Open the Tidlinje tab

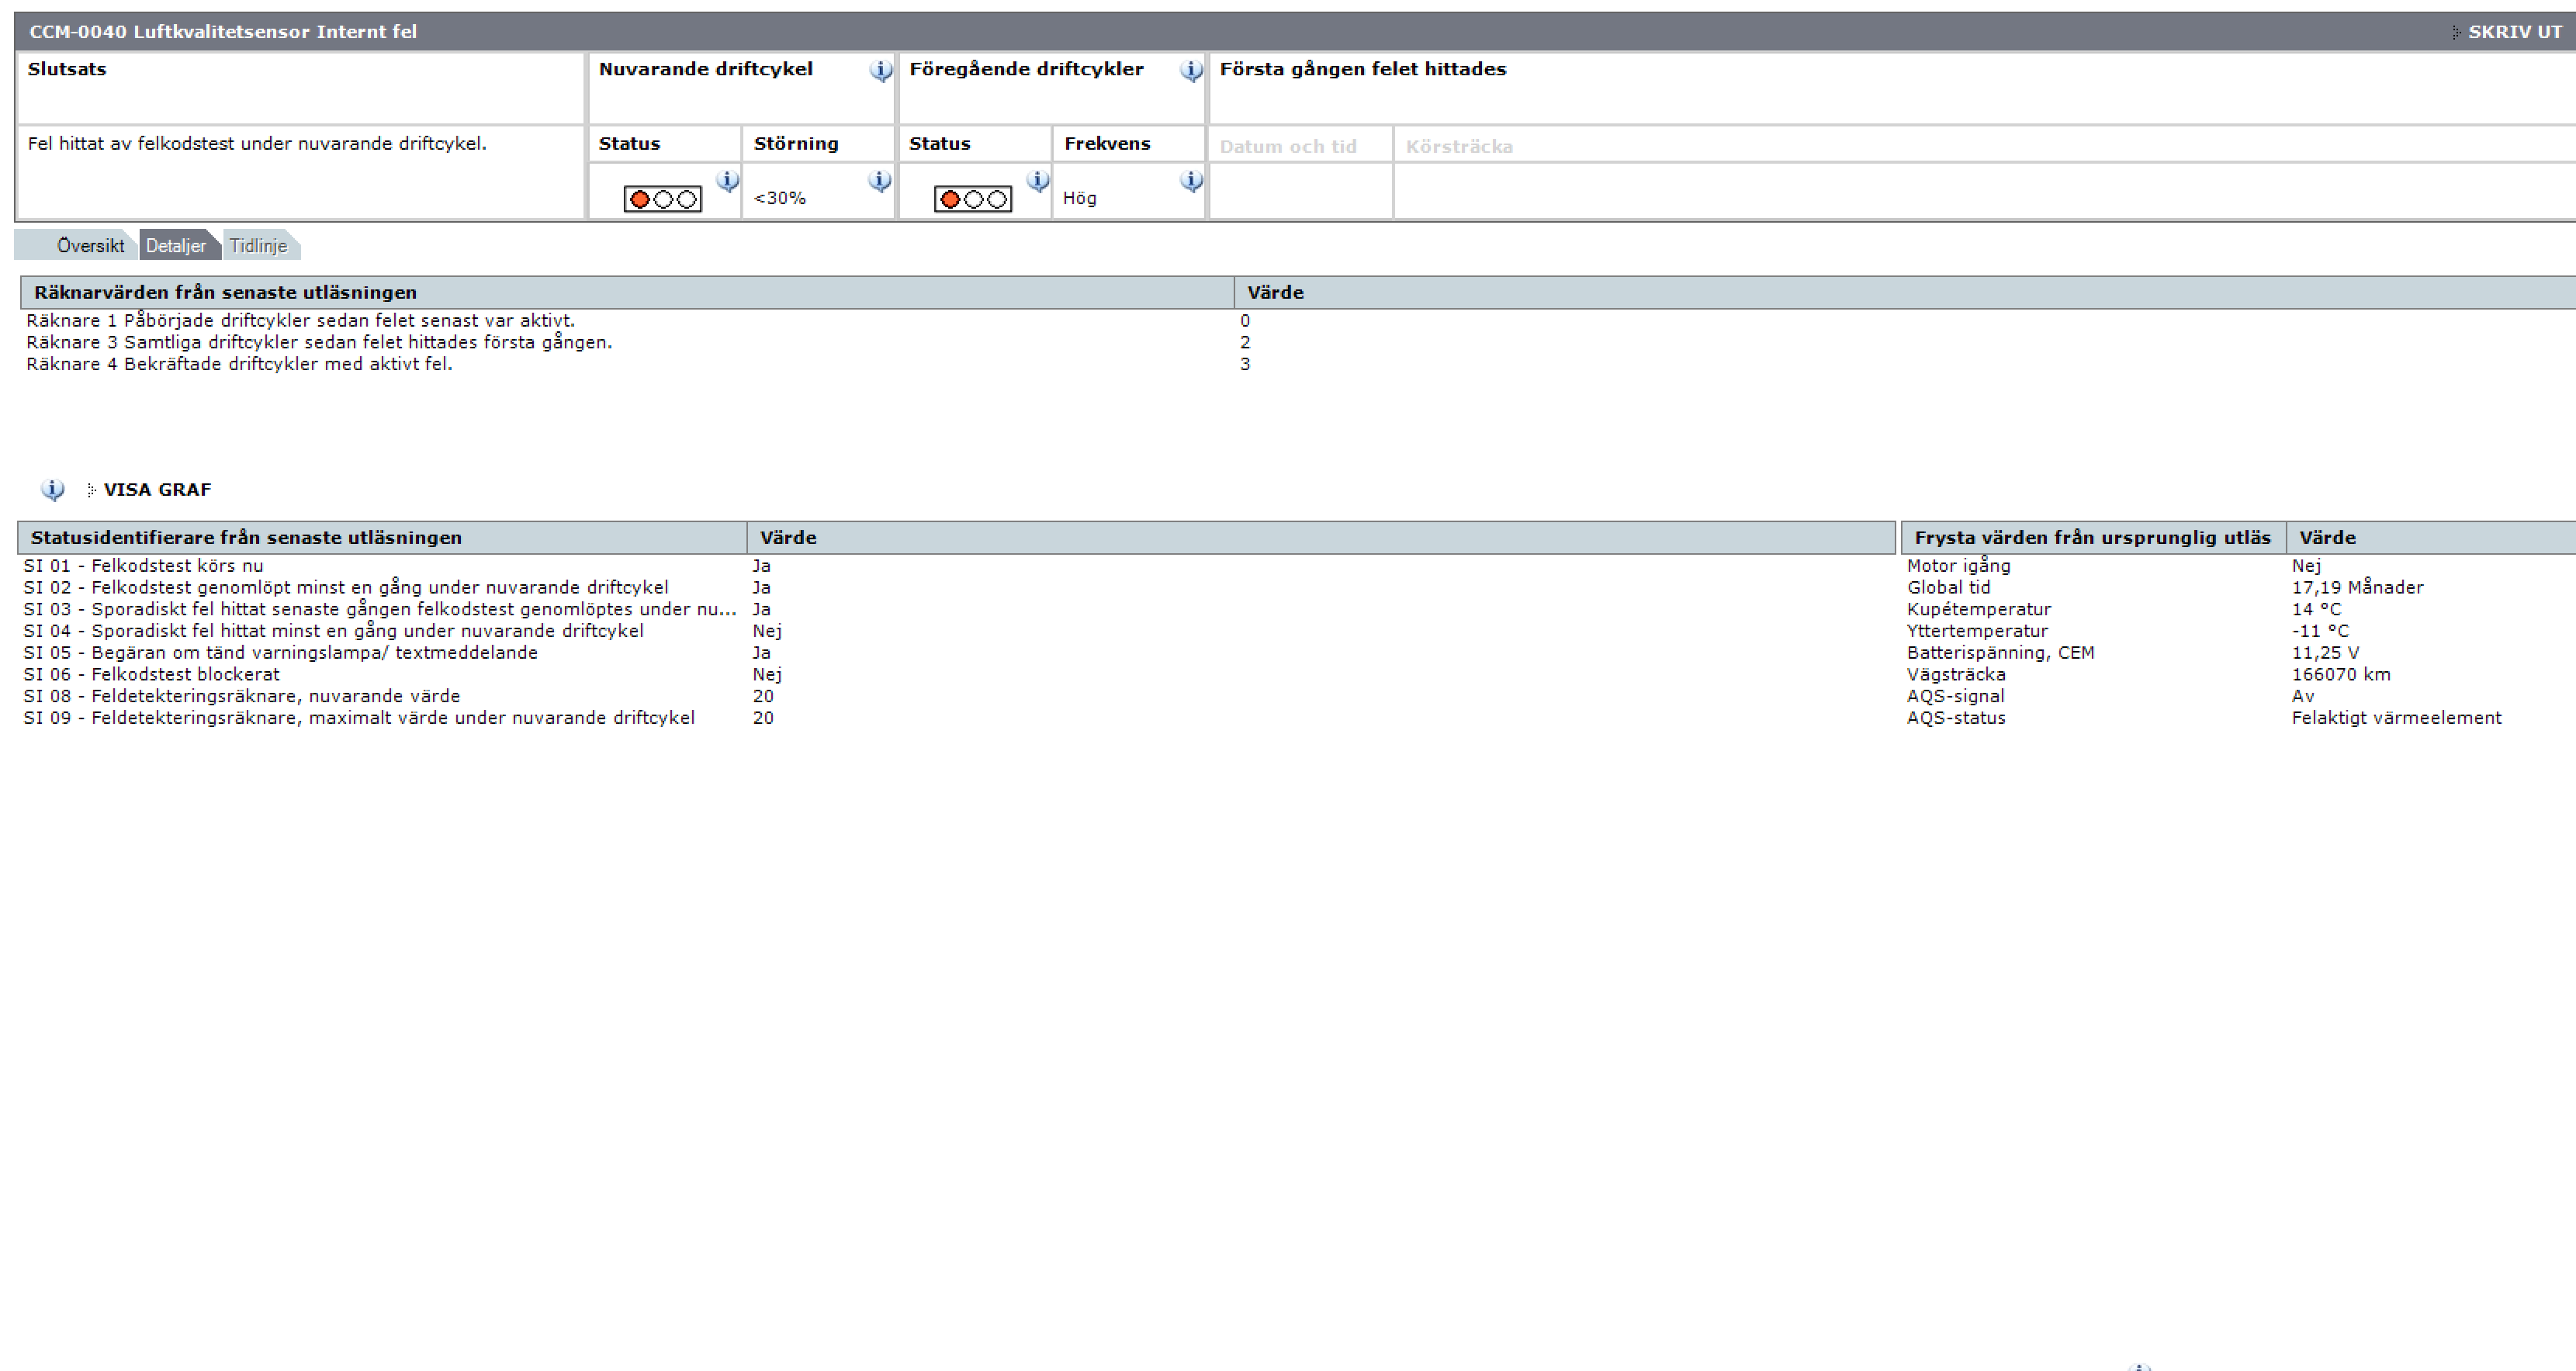(258, 246)
